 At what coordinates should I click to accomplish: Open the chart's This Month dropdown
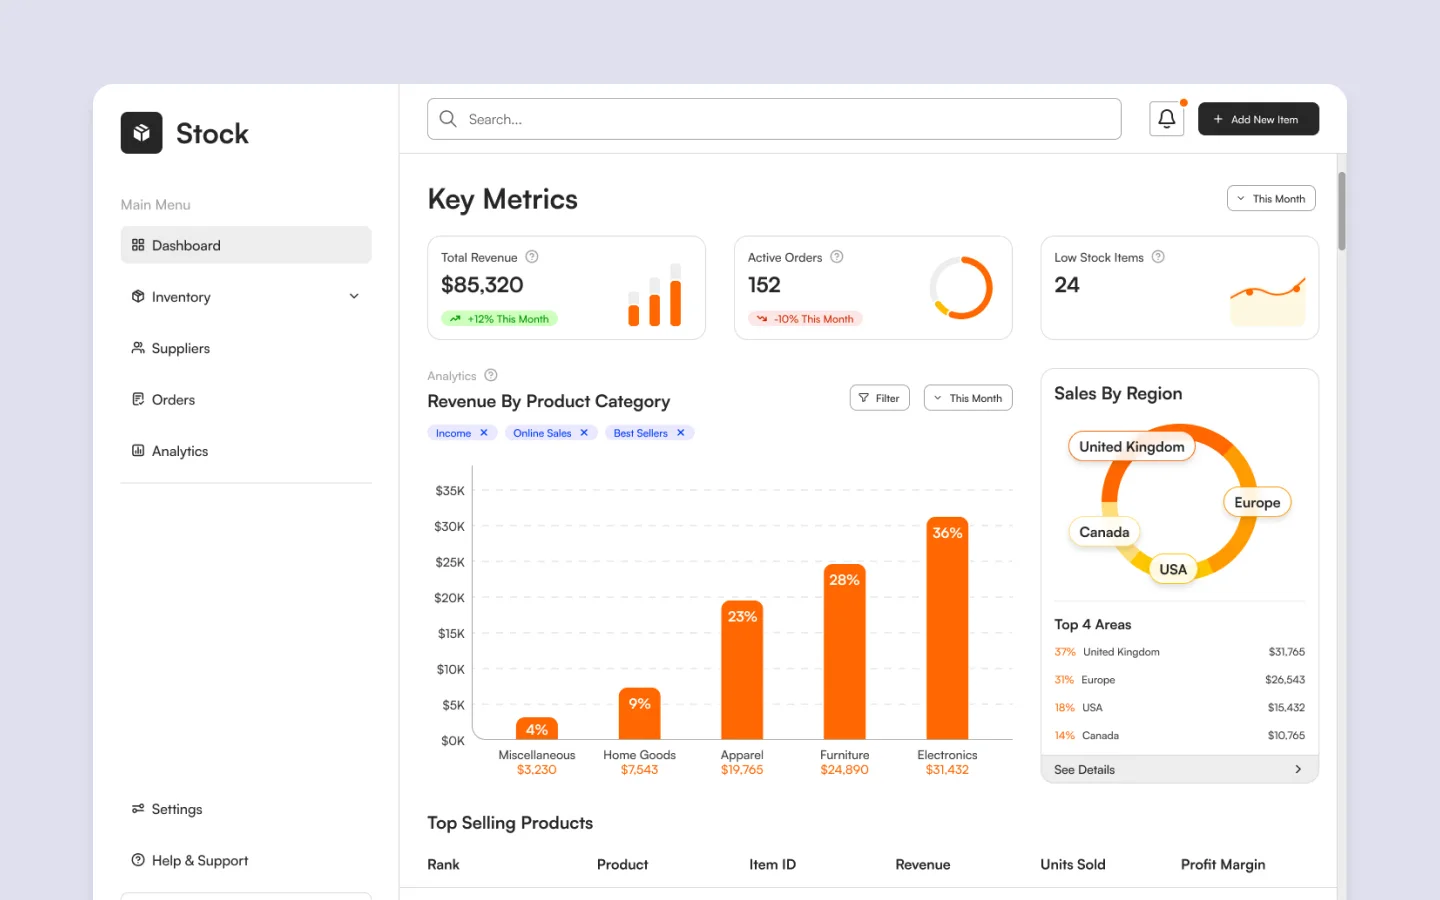tap(967, 398)
